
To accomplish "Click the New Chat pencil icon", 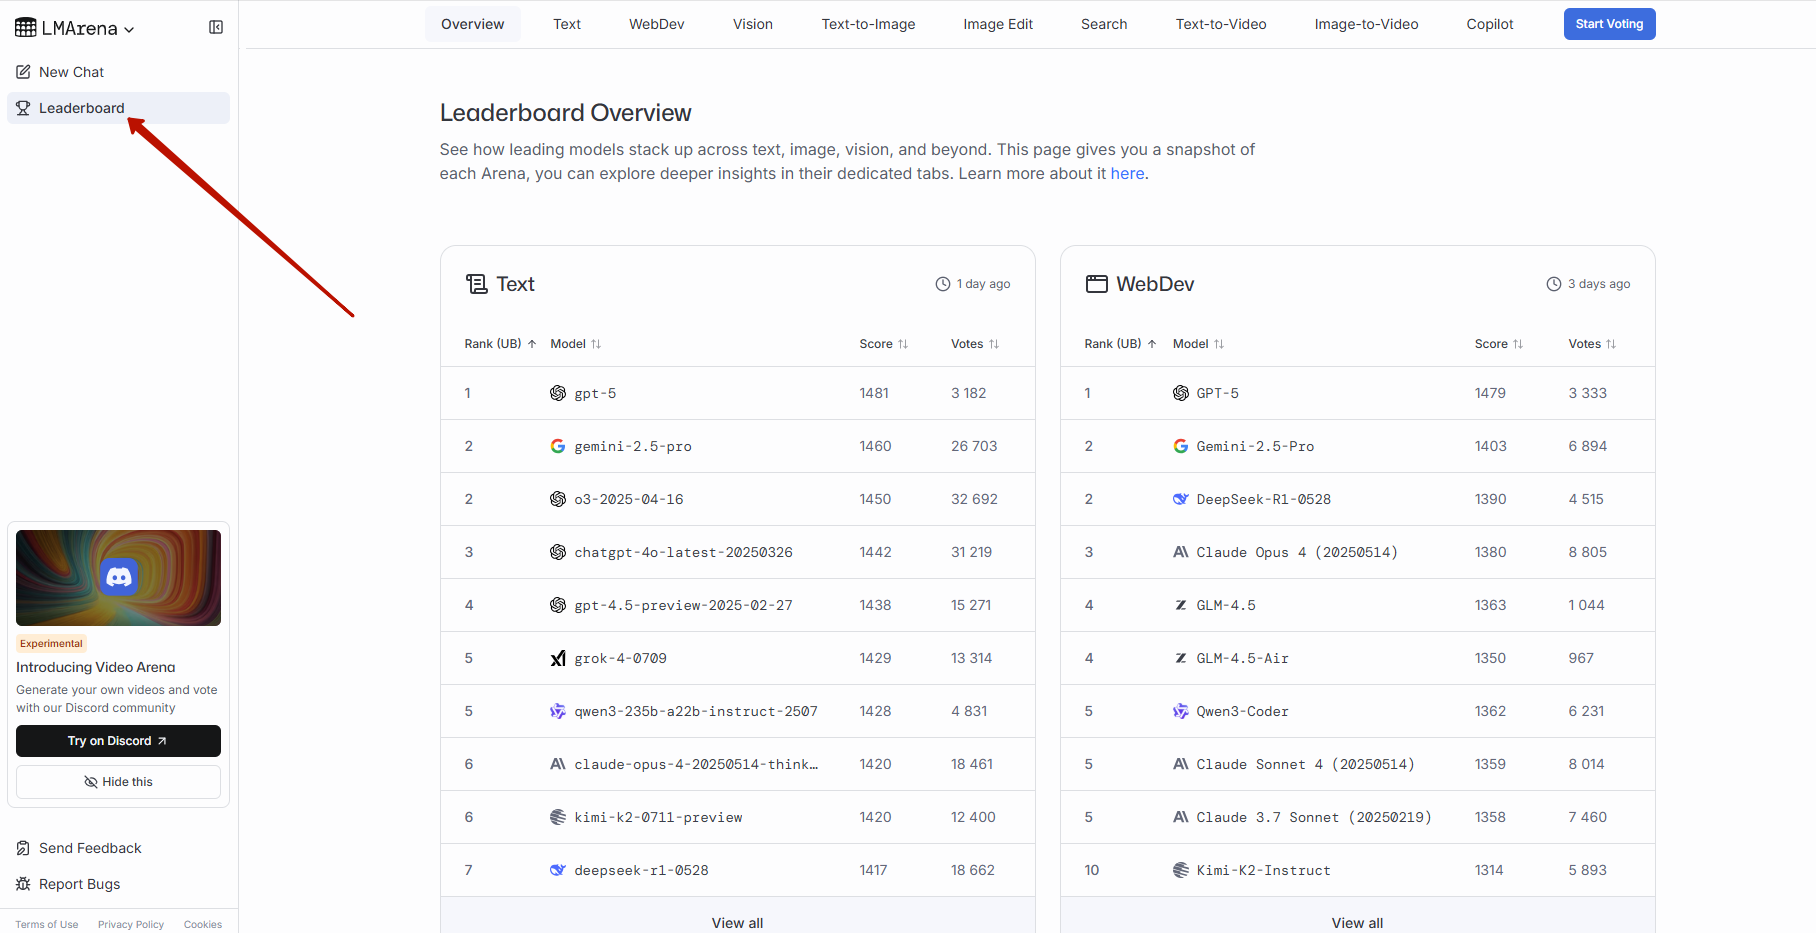I will pos(23,72).
